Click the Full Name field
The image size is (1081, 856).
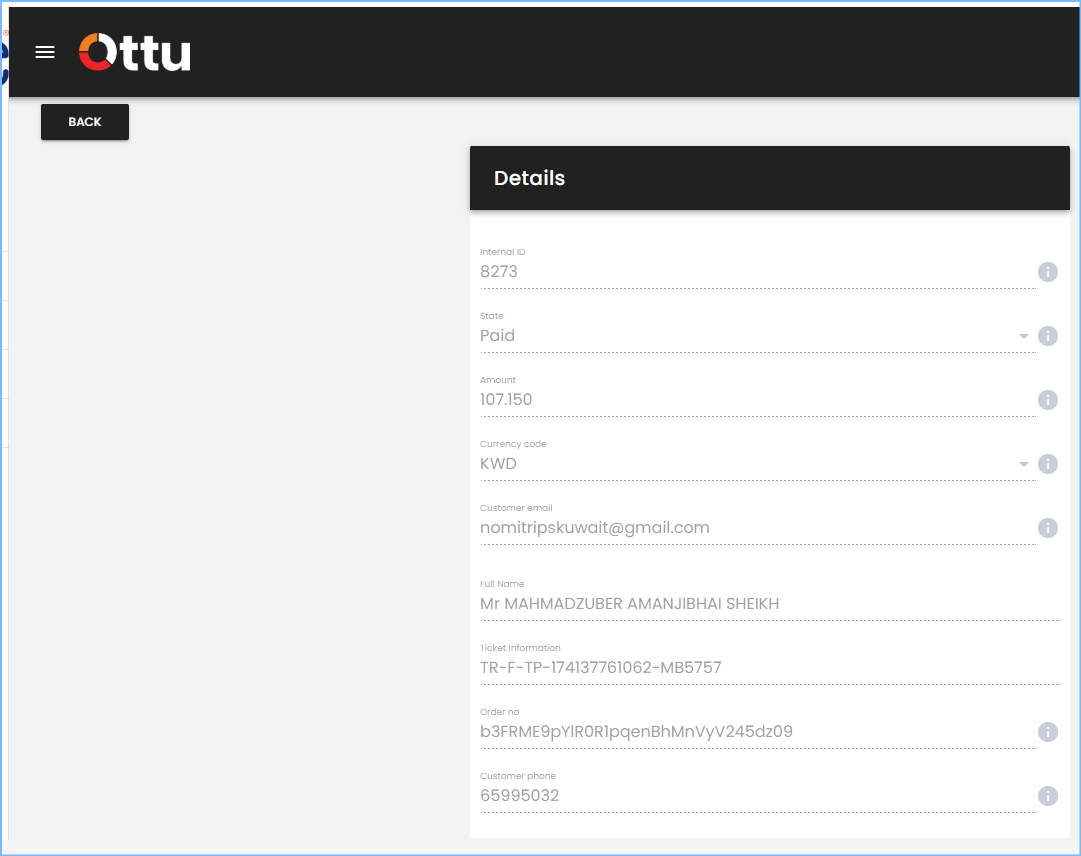pos(769,604)
